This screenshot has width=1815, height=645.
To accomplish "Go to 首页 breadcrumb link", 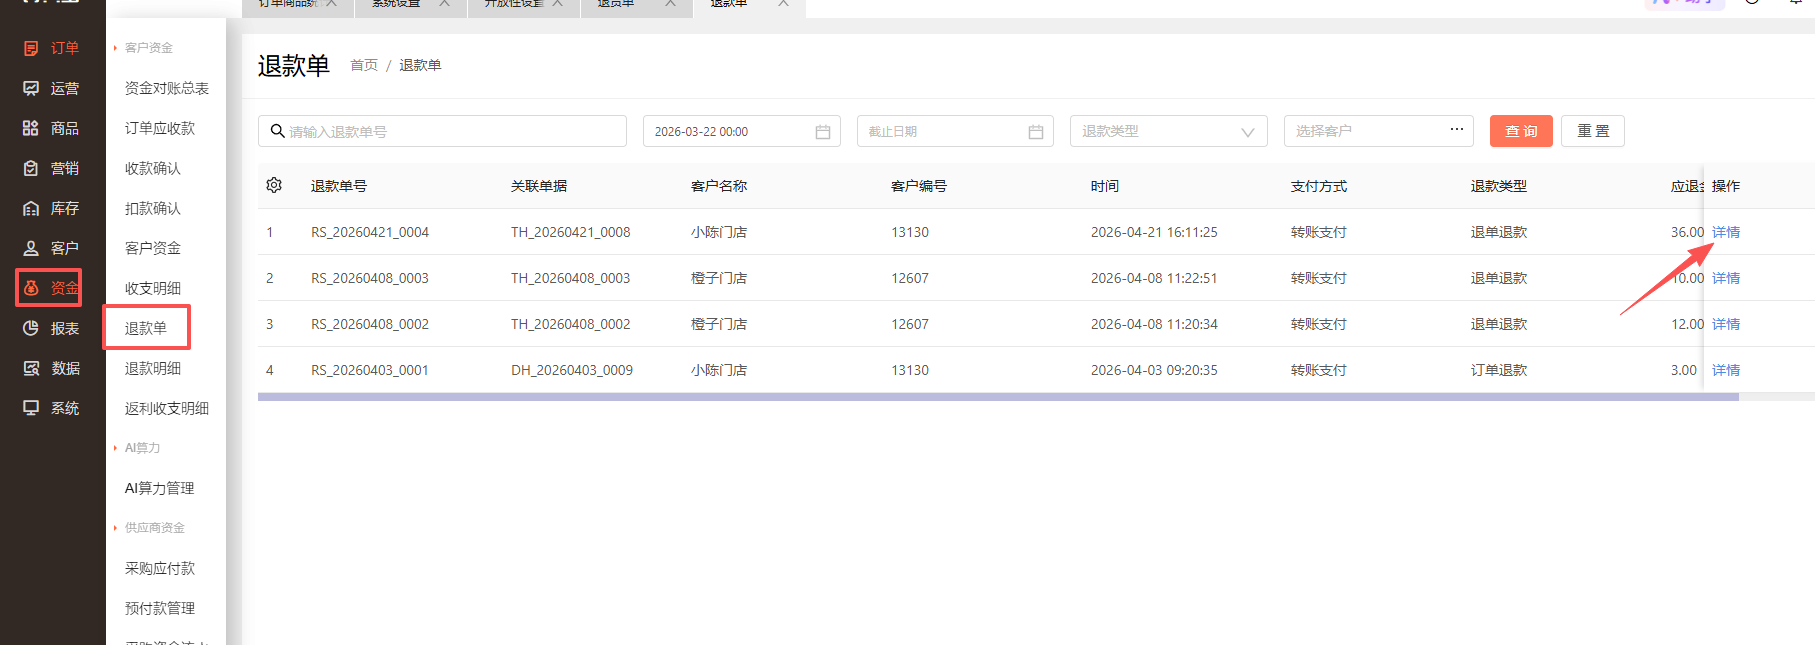I will coord(364,65).
